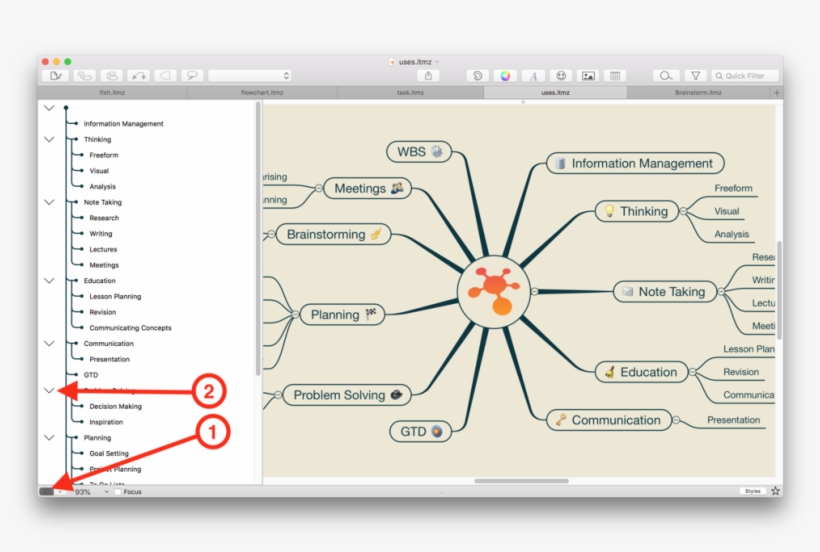This screenshot has width=820, height=552.
Task: Collapse the Planning outline chevron
Action: coord(49,438)
